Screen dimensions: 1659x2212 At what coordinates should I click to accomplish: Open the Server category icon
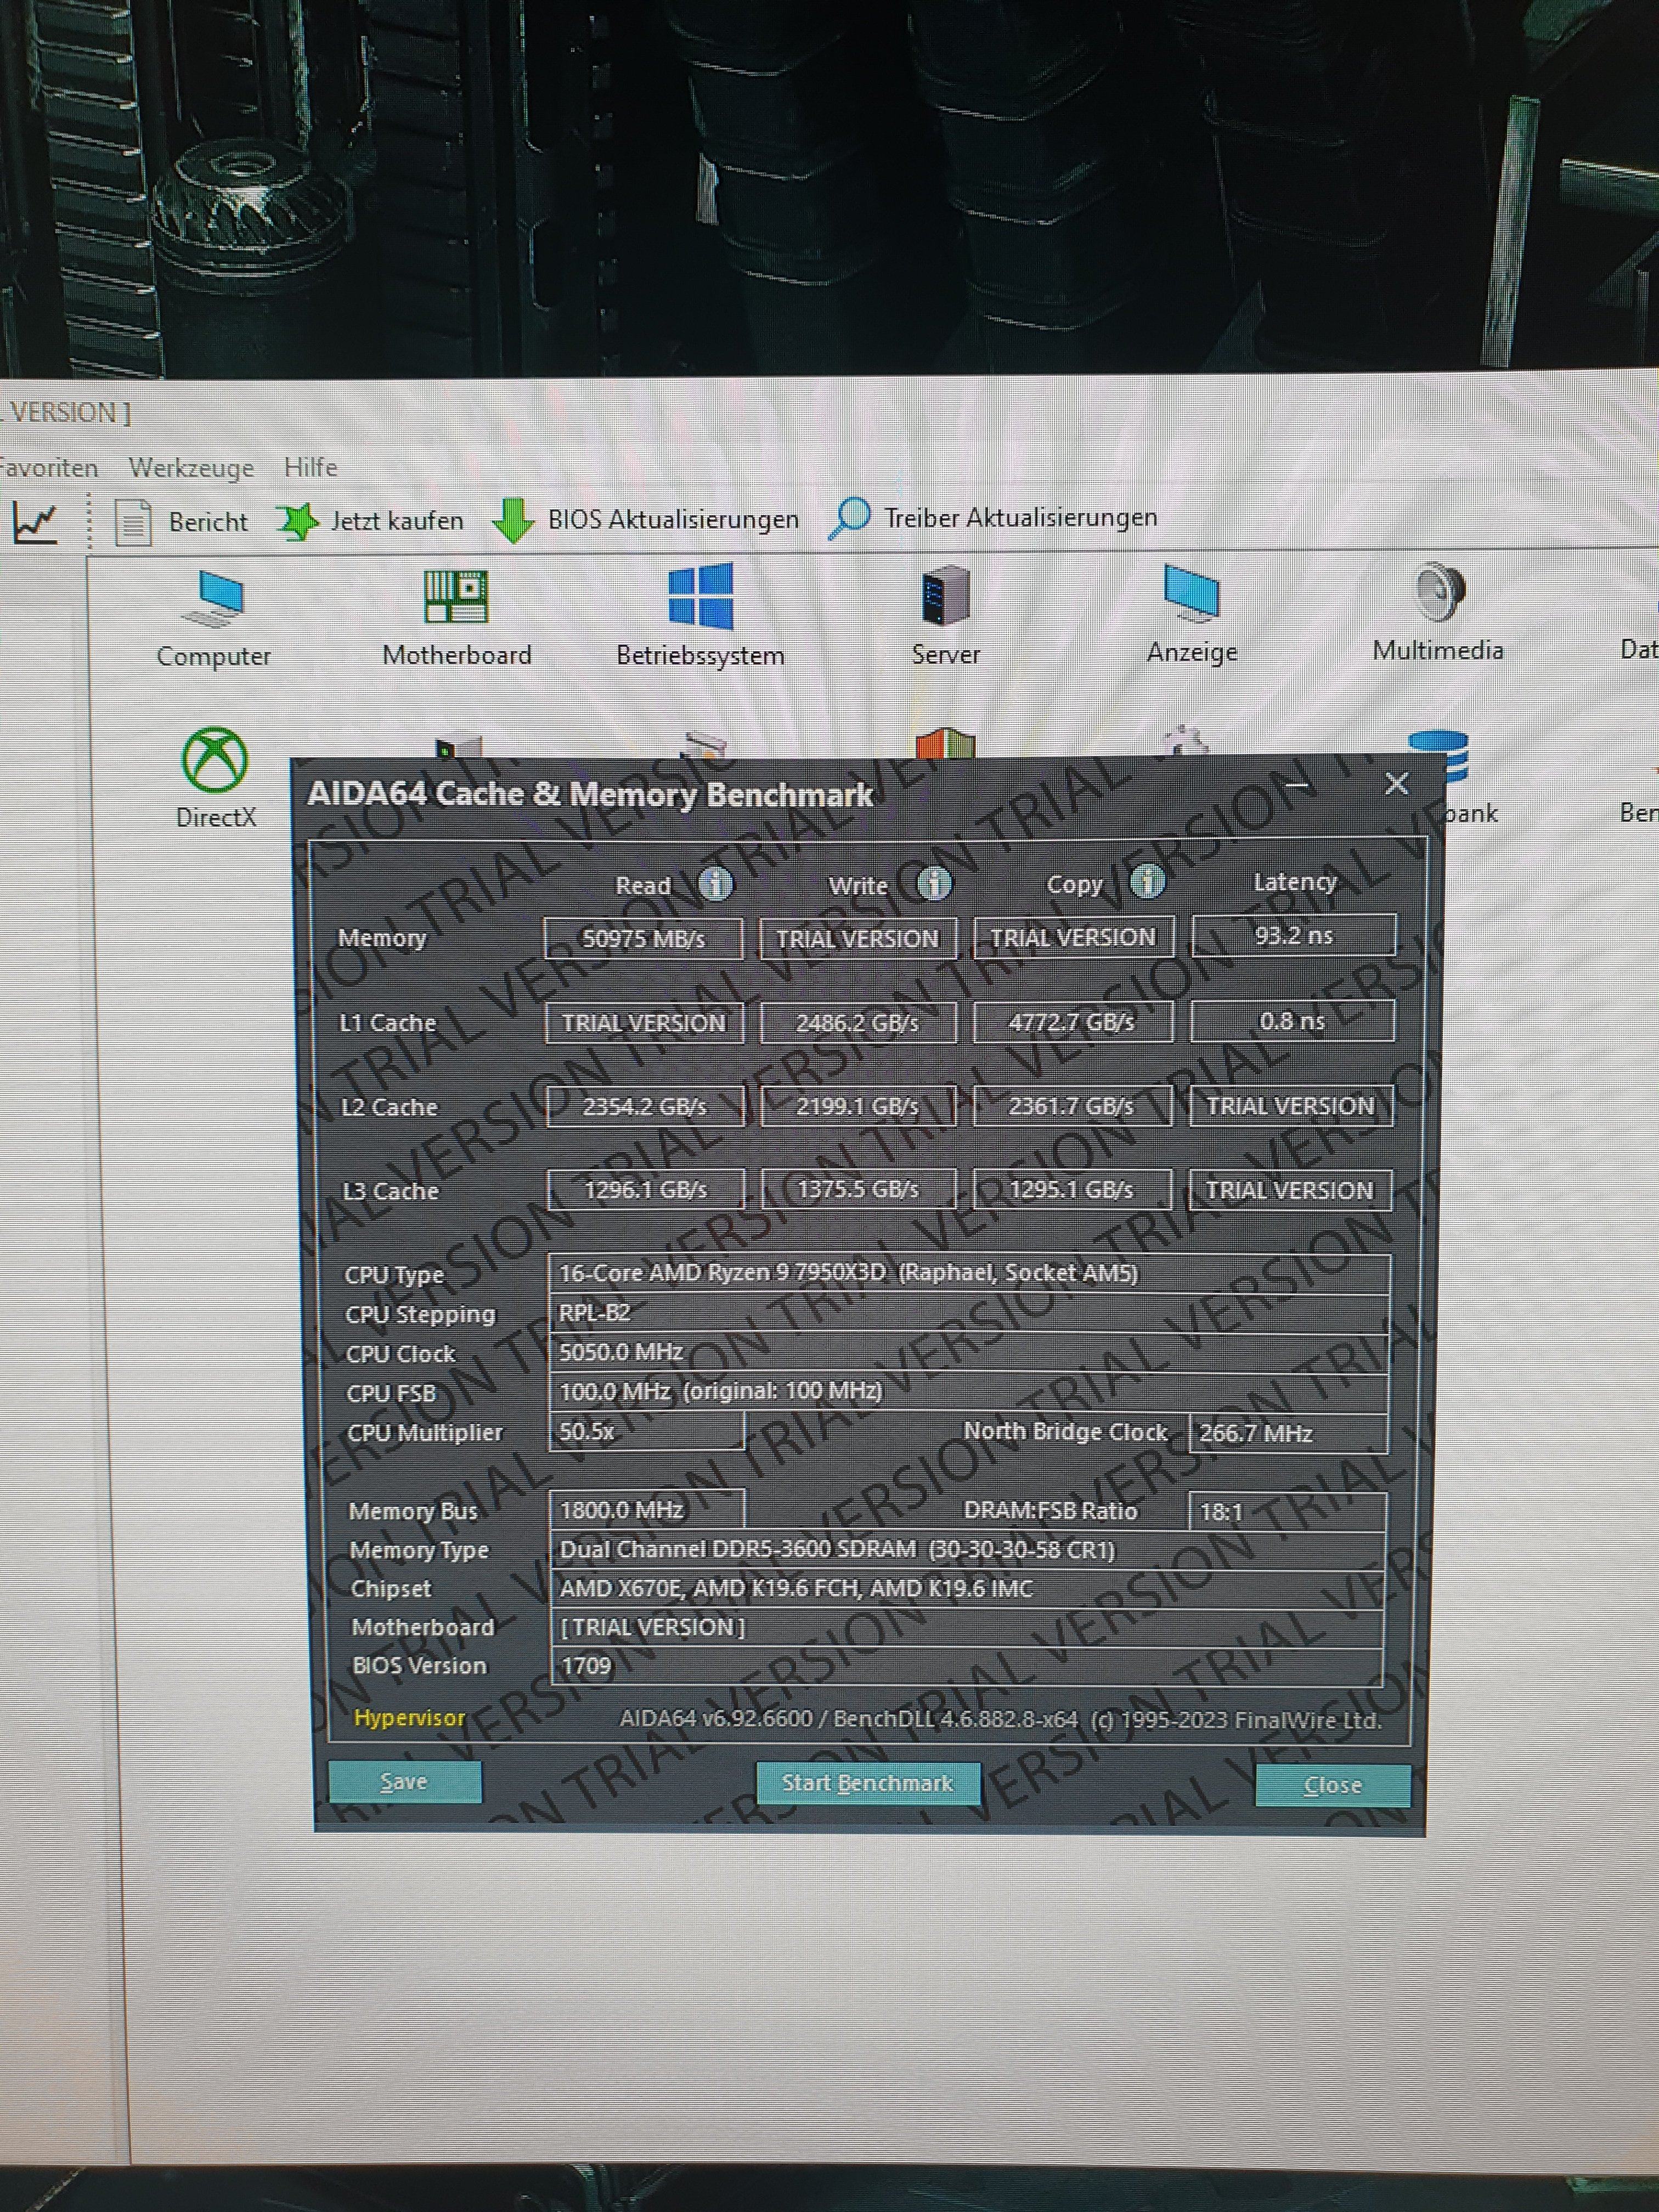(945, 596)
